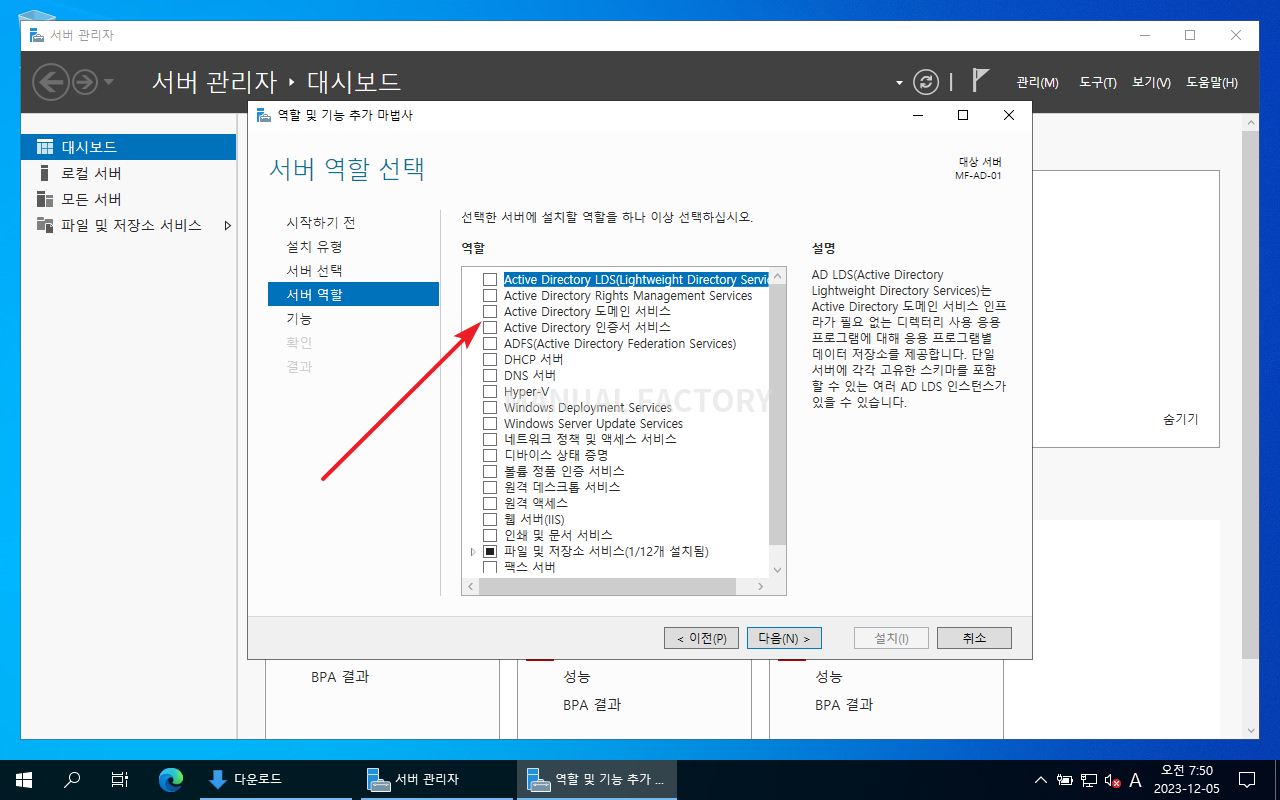The width and height of the screenshot is (1280, 800).
Task: Click the refresh icon in Server Manager header
Action: (927, 82)
